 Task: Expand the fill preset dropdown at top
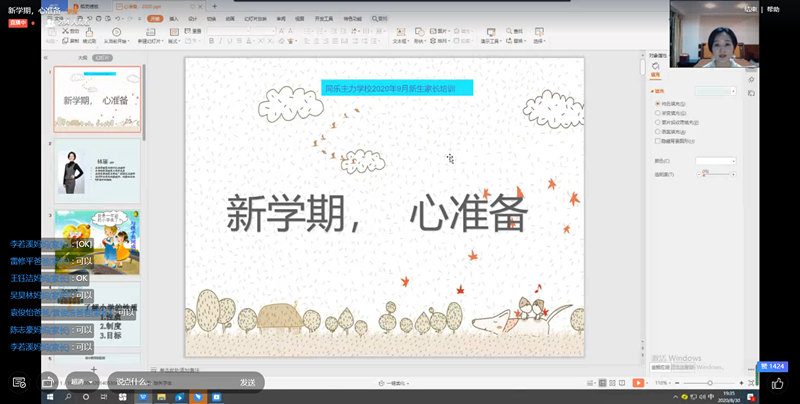pos(714,90)
